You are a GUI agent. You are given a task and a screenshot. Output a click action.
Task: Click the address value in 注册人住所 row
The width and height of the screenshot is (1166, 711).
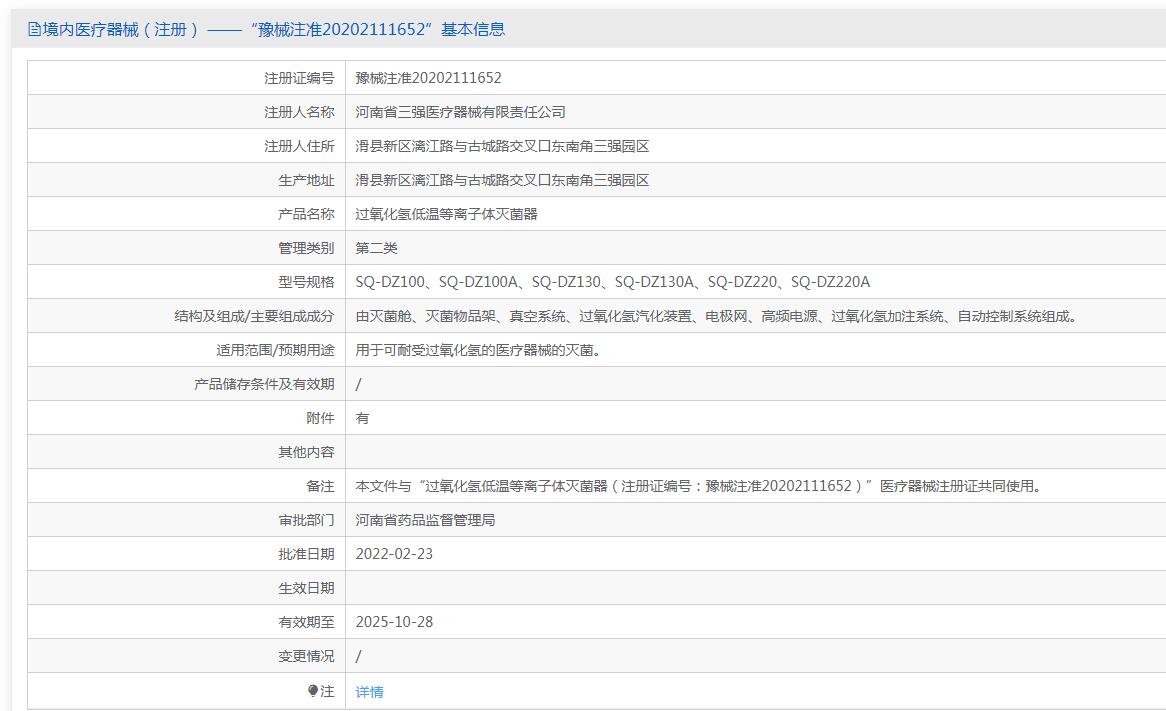pyautogui.click(x=502, y=147)
